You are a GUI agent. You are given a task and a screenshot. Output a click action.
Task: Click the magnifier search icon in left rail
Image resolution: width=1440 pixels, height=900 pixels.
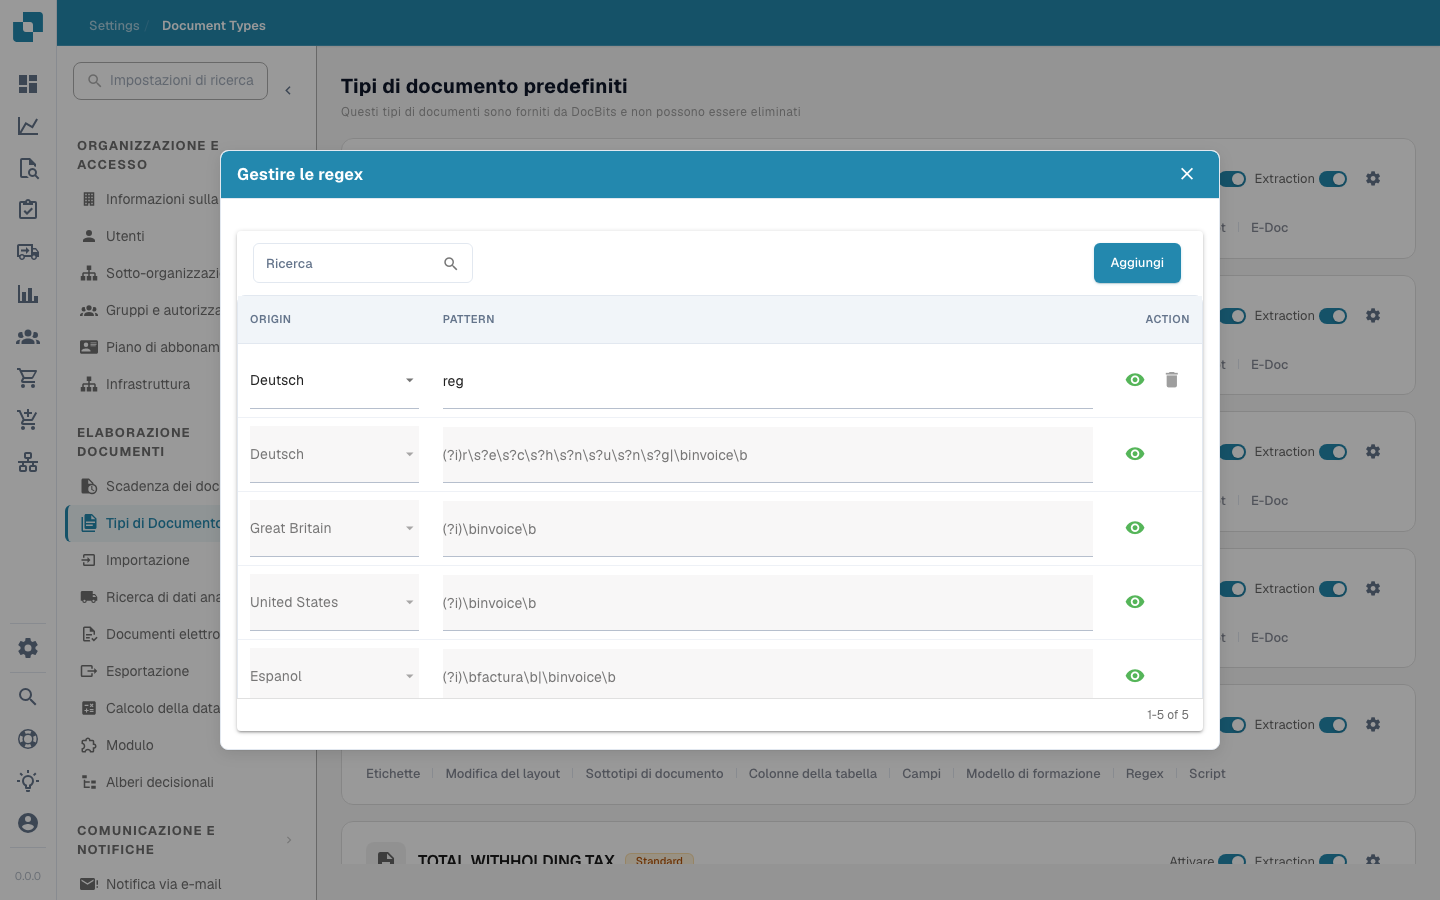coord(28,697)
